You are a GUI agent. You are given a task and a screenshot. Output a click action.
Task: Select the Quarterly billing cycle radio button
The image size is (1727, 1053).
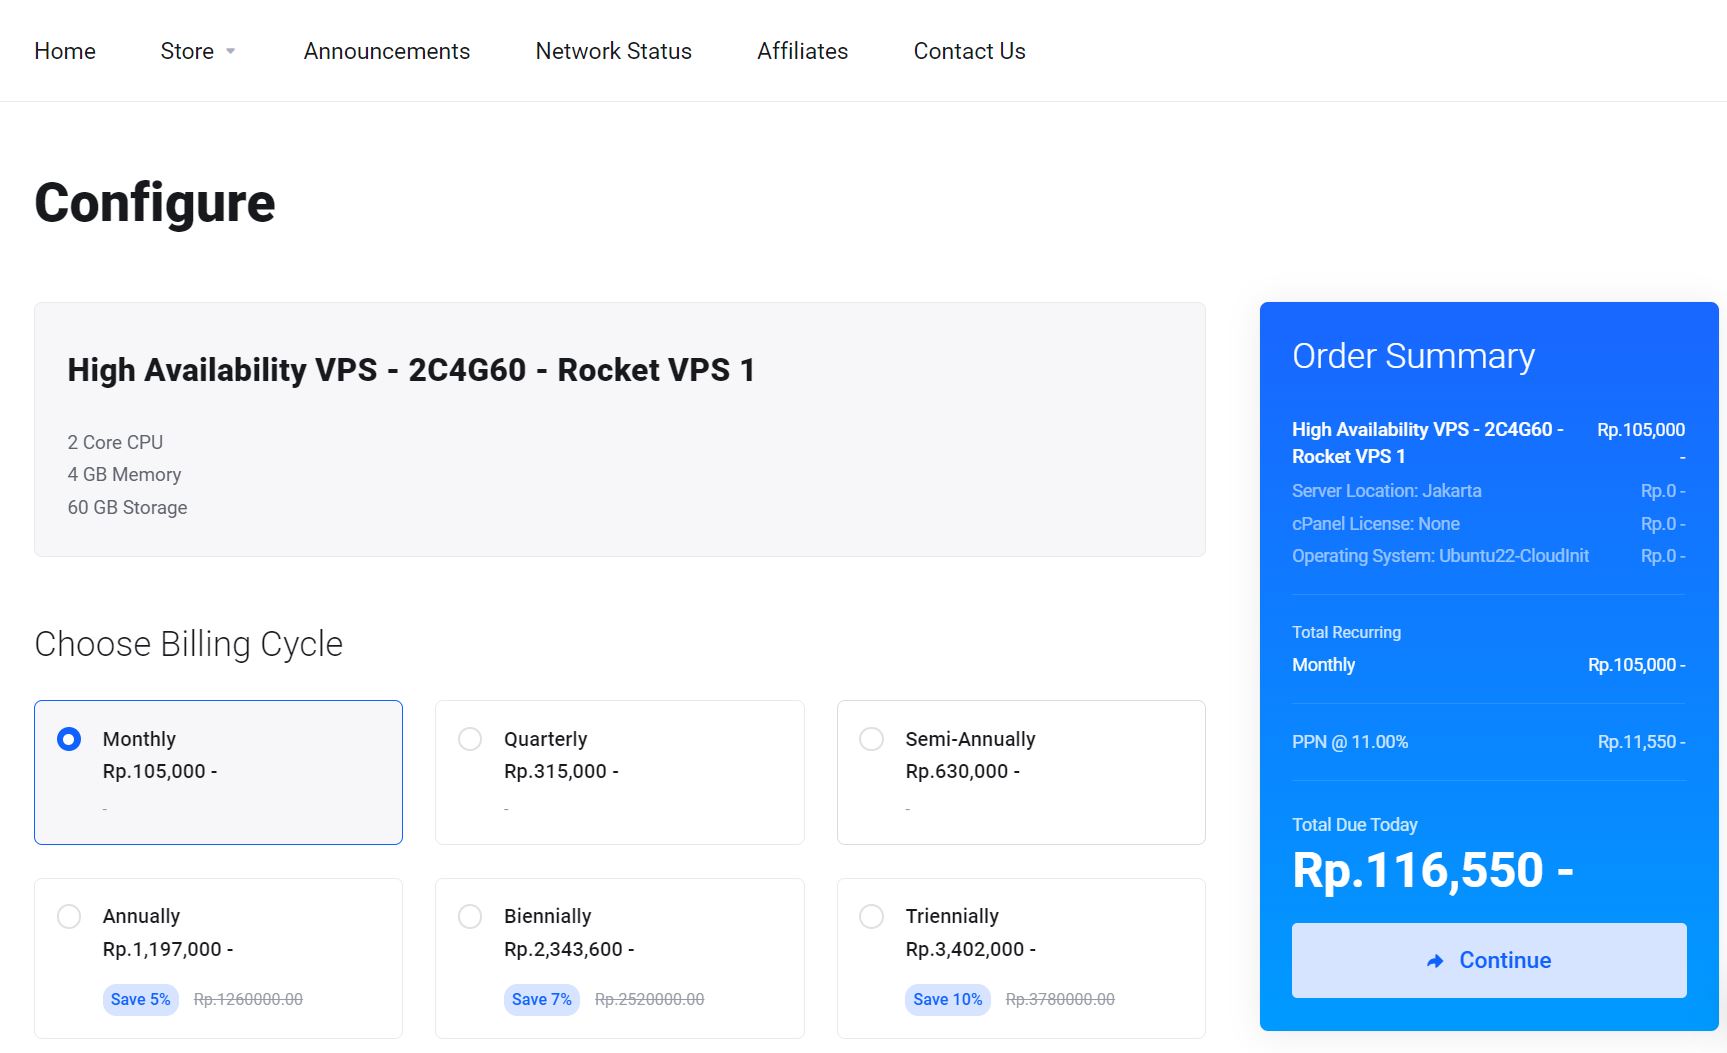pyautogui.click(x=470, y=739)
